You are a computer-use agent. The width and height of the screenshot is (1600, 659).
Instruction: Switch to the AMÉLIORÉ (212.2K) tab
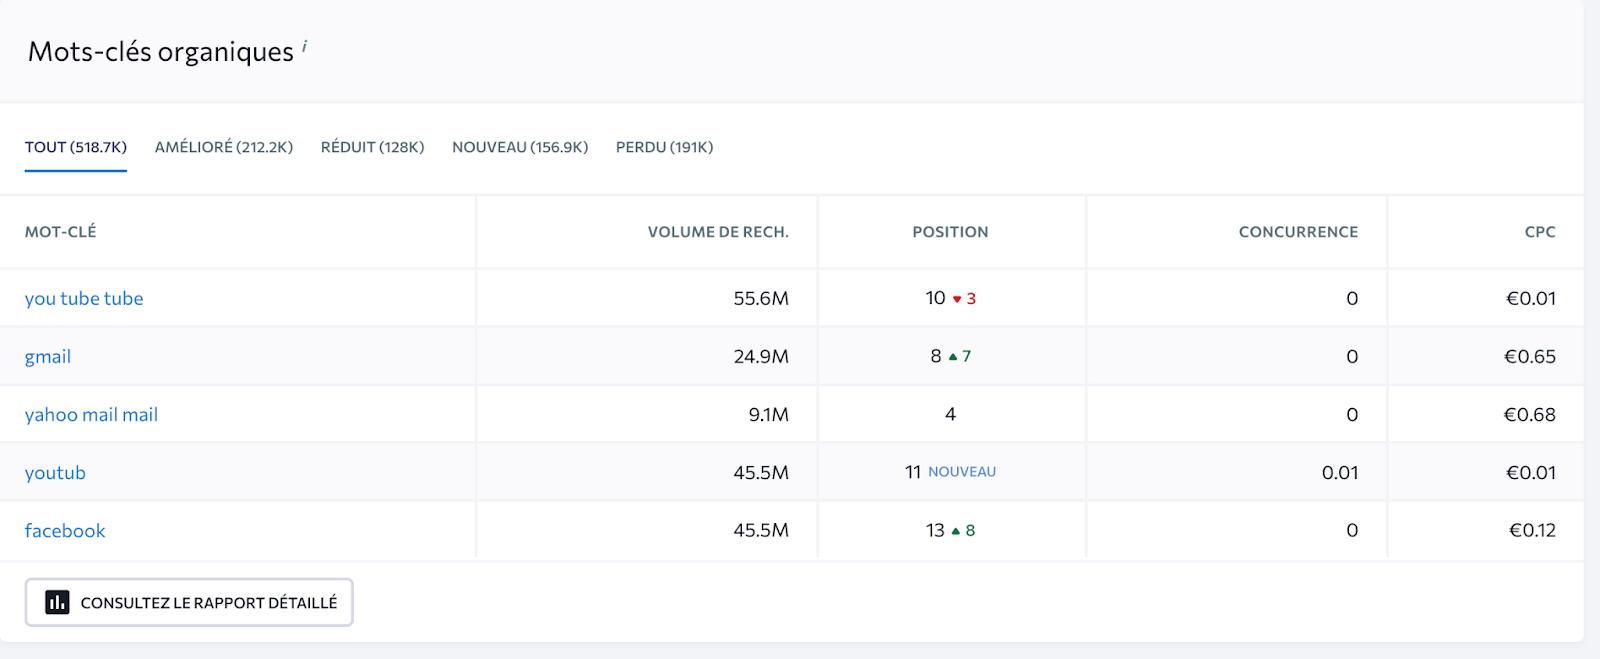coord(224,147)
